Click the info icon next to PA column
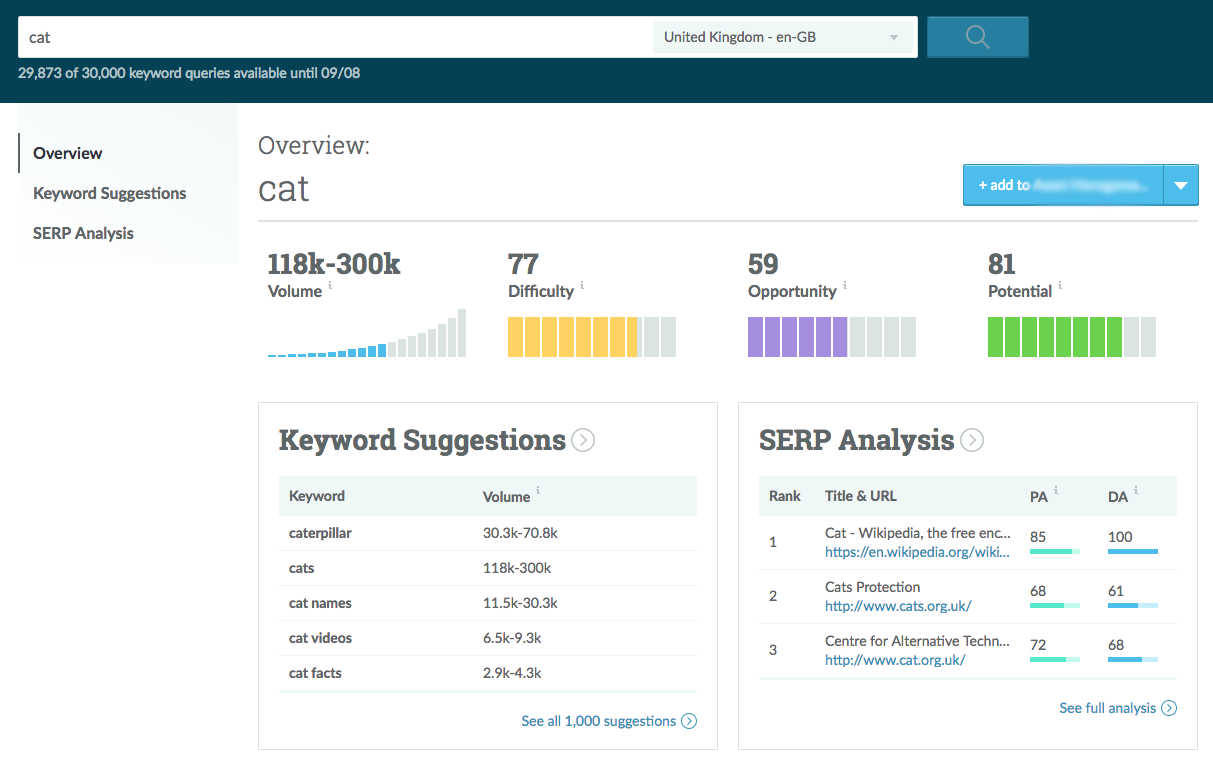The image size is (1213, 765). 1056,491
